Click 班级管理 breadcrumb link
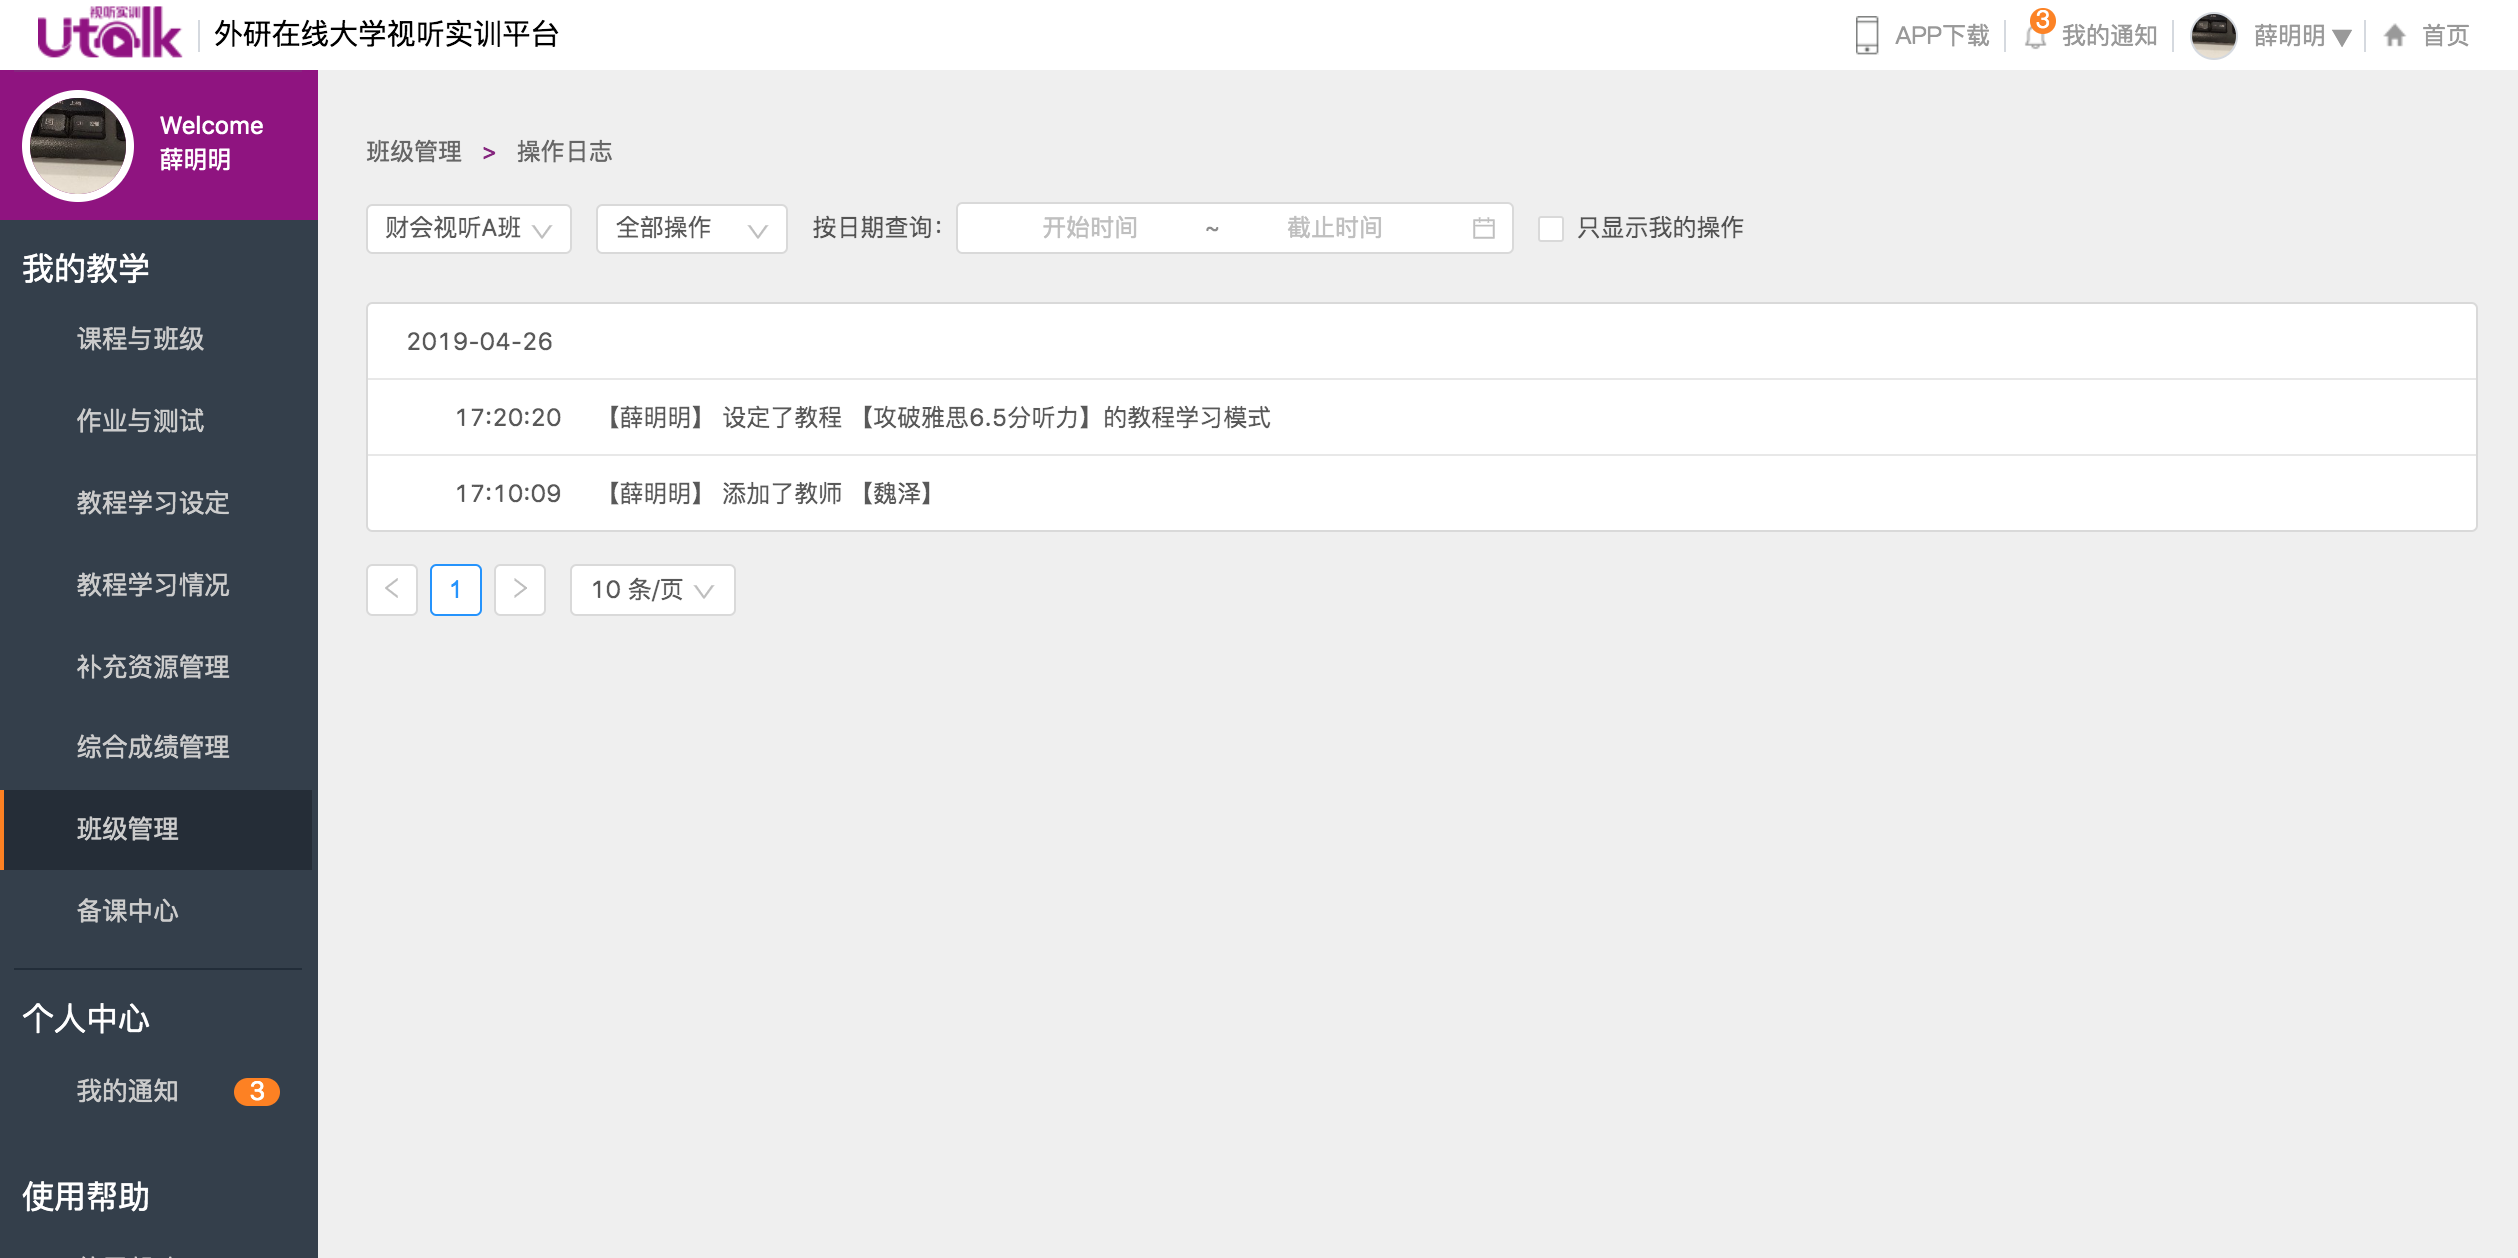 (414, 152)
